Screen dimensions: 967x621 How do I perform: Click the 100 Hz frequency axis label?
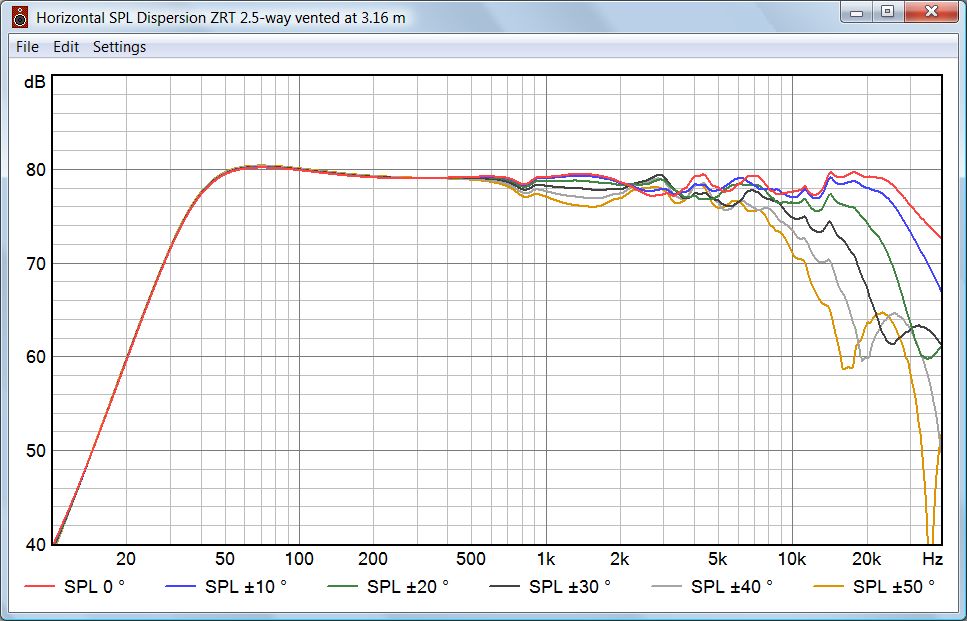[x=299, y=559]
